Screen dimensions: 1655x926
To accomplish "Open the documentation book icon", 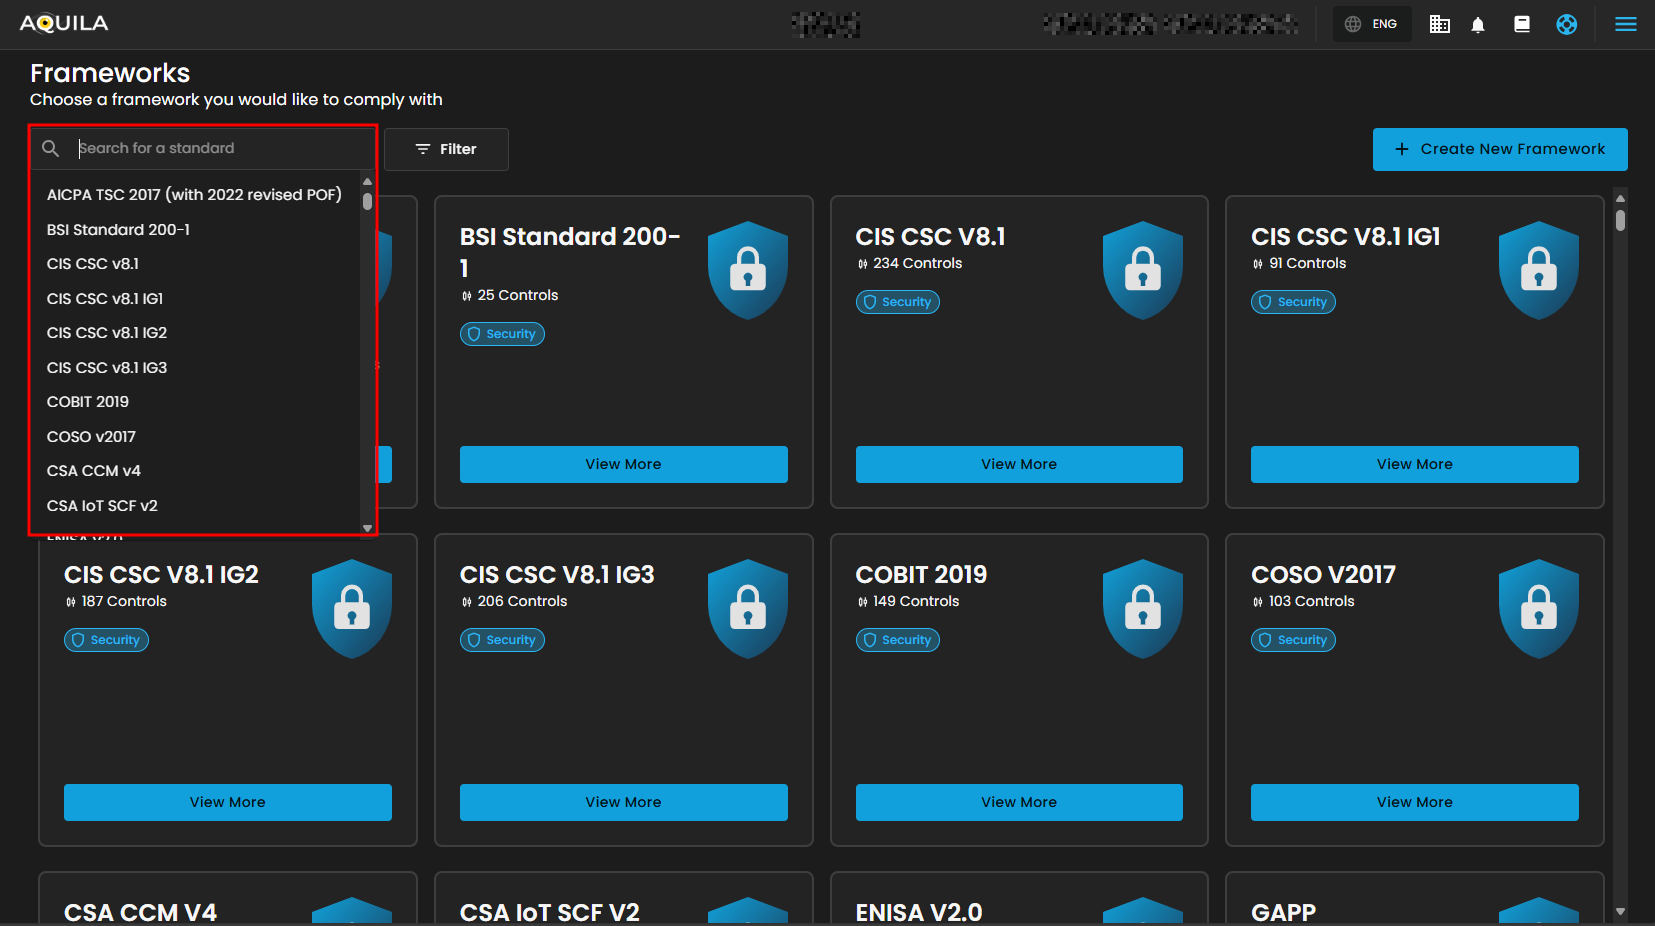I will click(1522, 24).
